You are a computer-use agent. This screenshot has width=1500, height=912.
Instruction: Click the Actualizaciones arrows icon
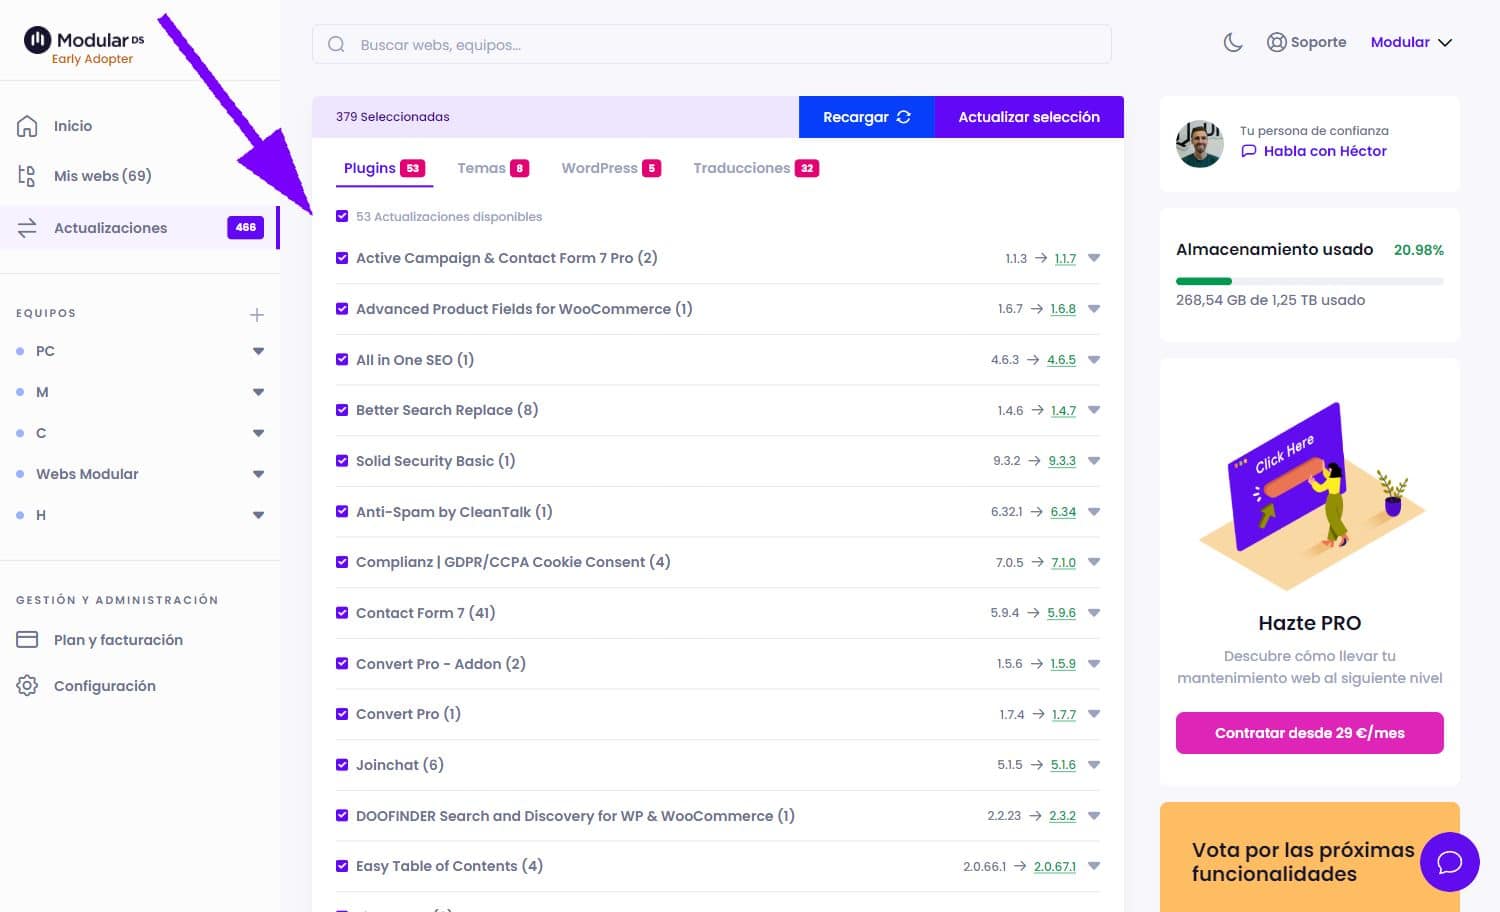tap(27, 228)
